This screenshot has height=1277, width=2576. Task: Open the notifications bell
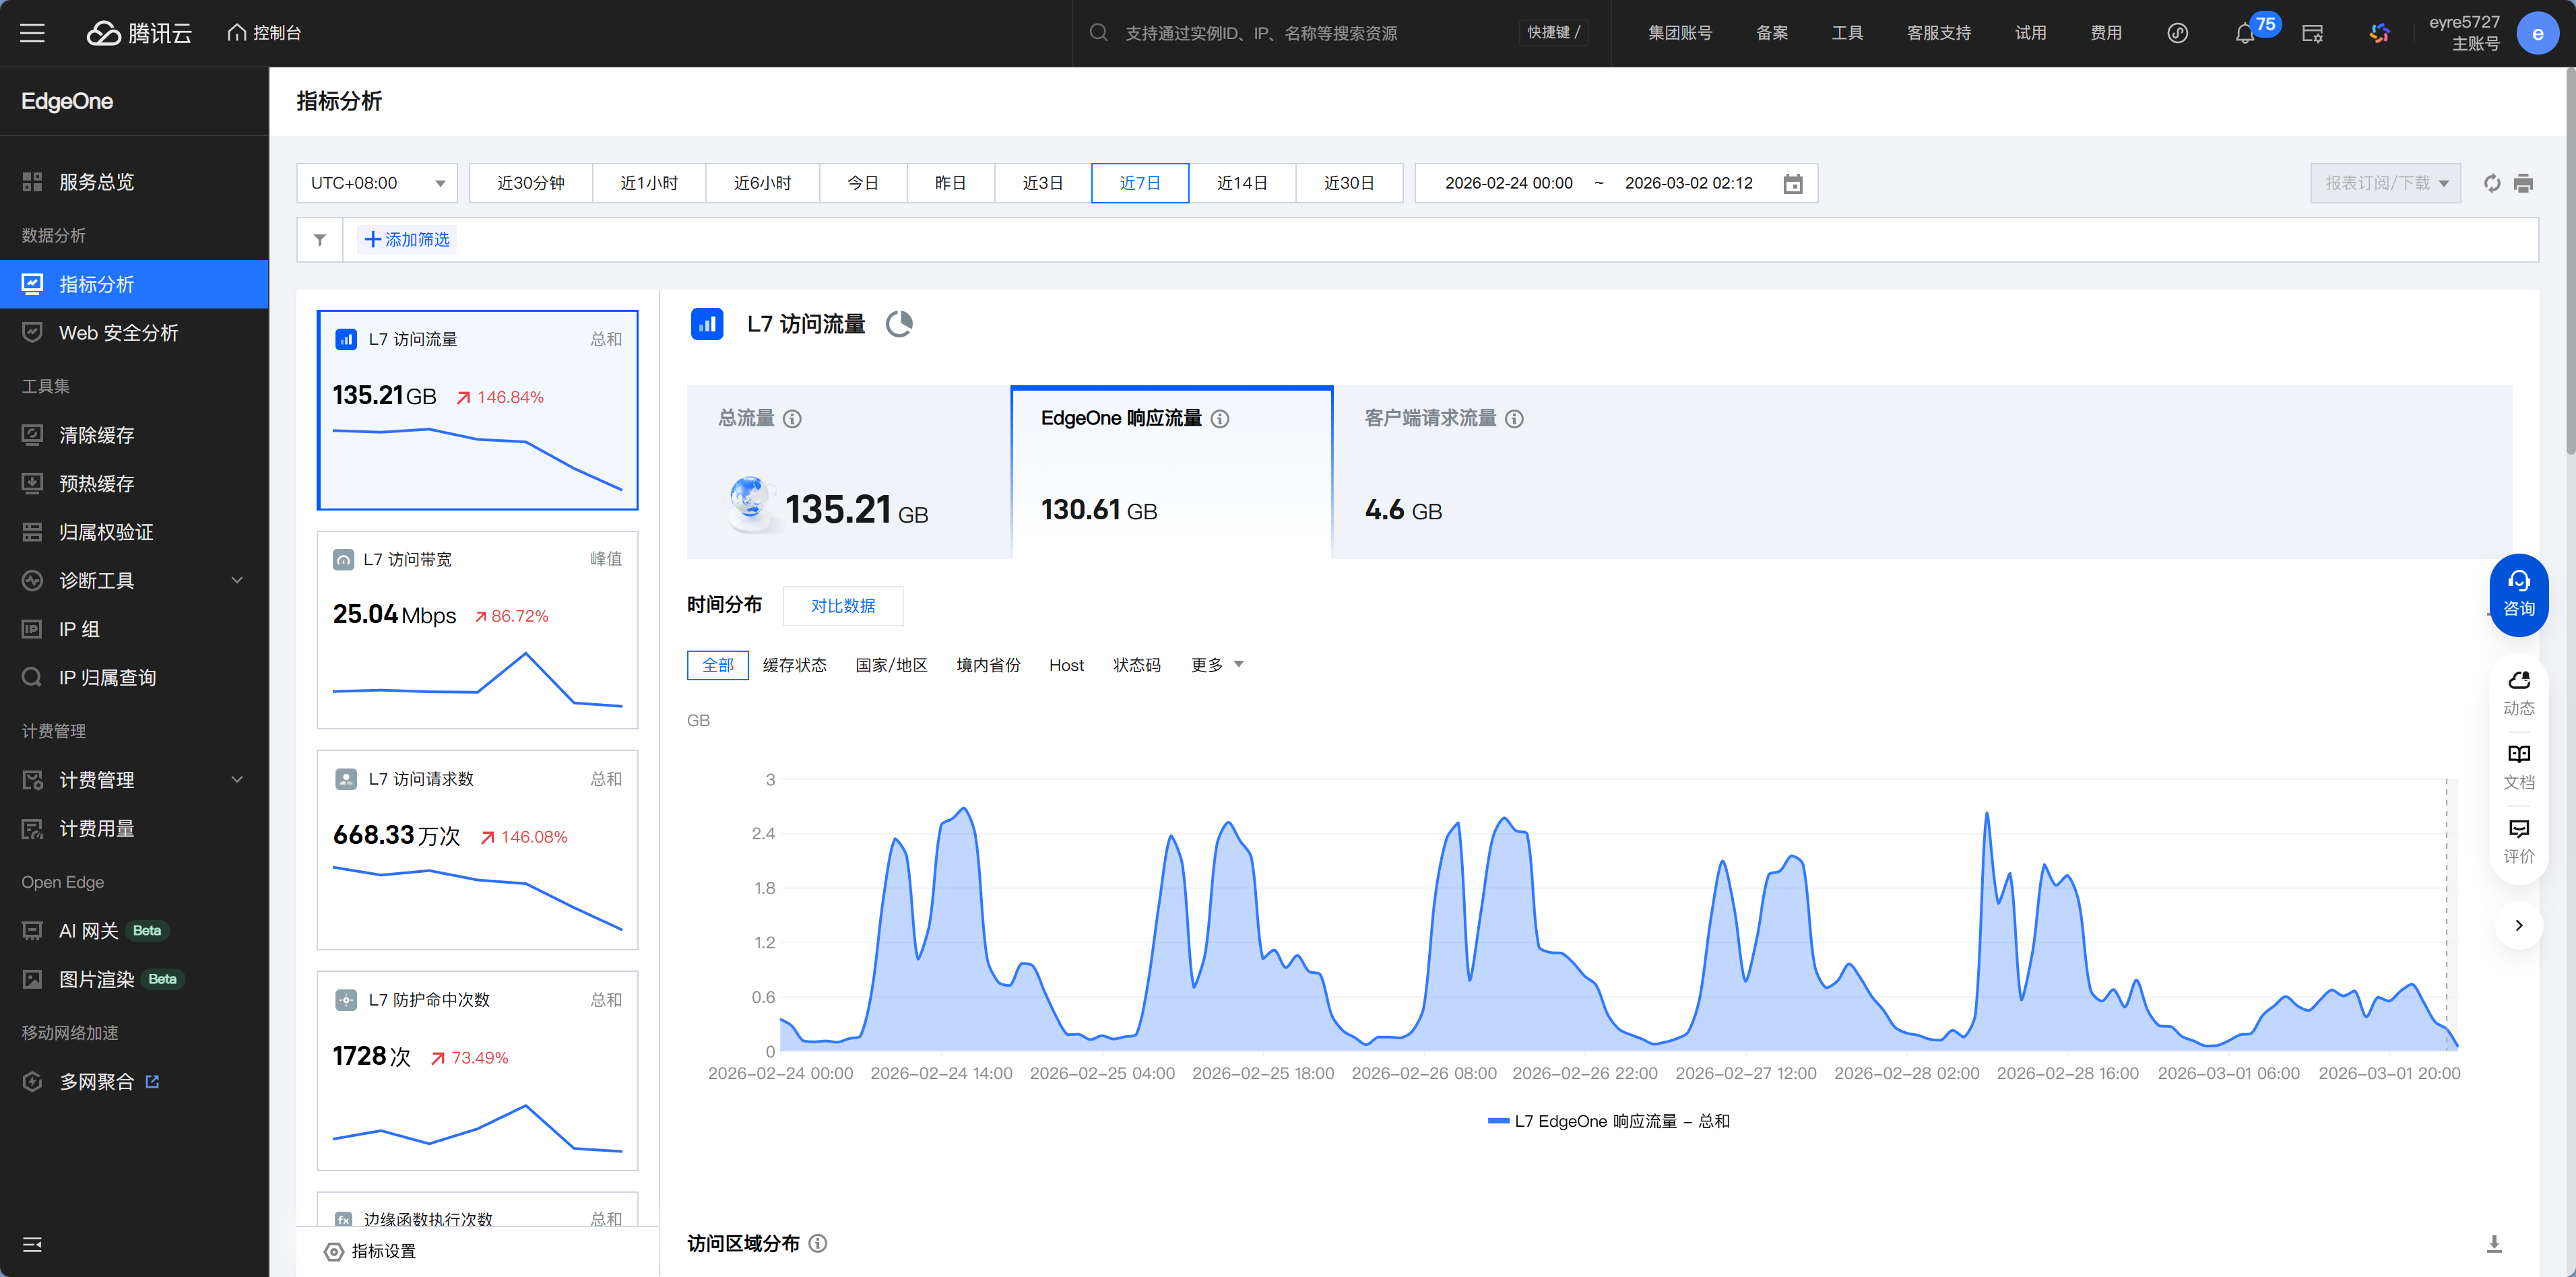[x=2244, y=33]
